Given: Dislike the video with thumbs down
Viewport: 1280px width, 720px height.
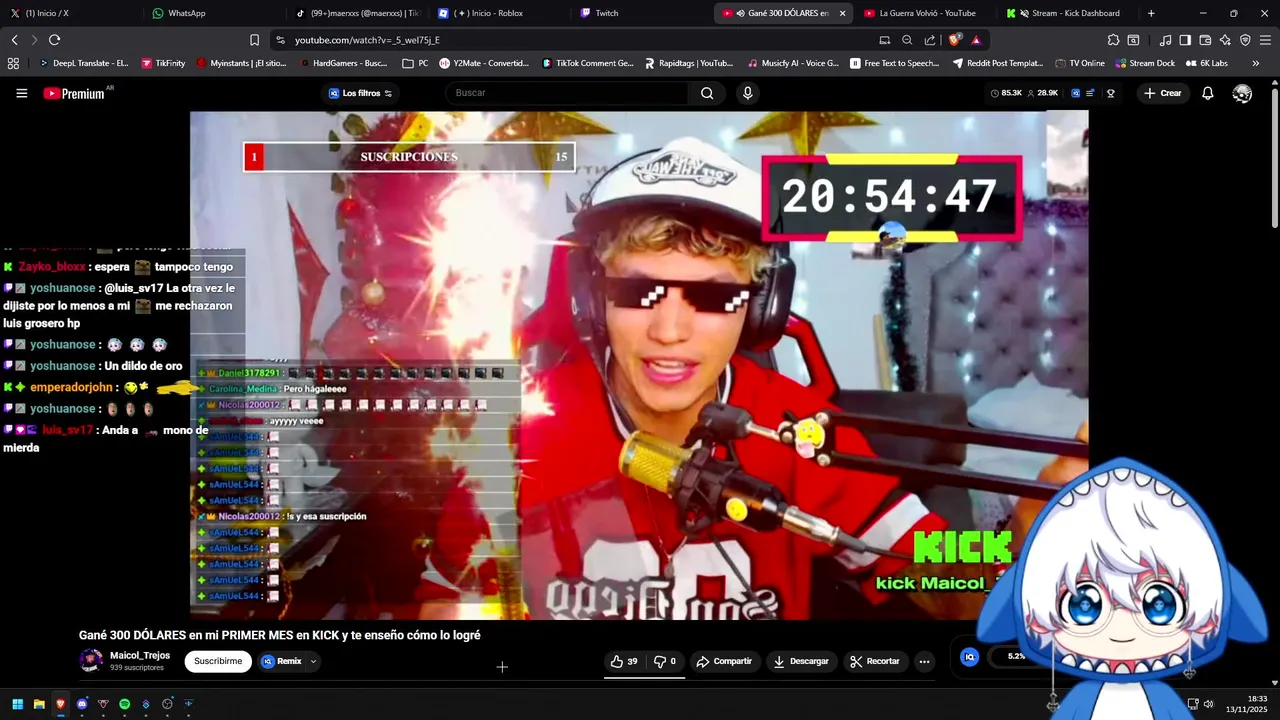Looking at the screenshot, I should (x=665, y=661).
